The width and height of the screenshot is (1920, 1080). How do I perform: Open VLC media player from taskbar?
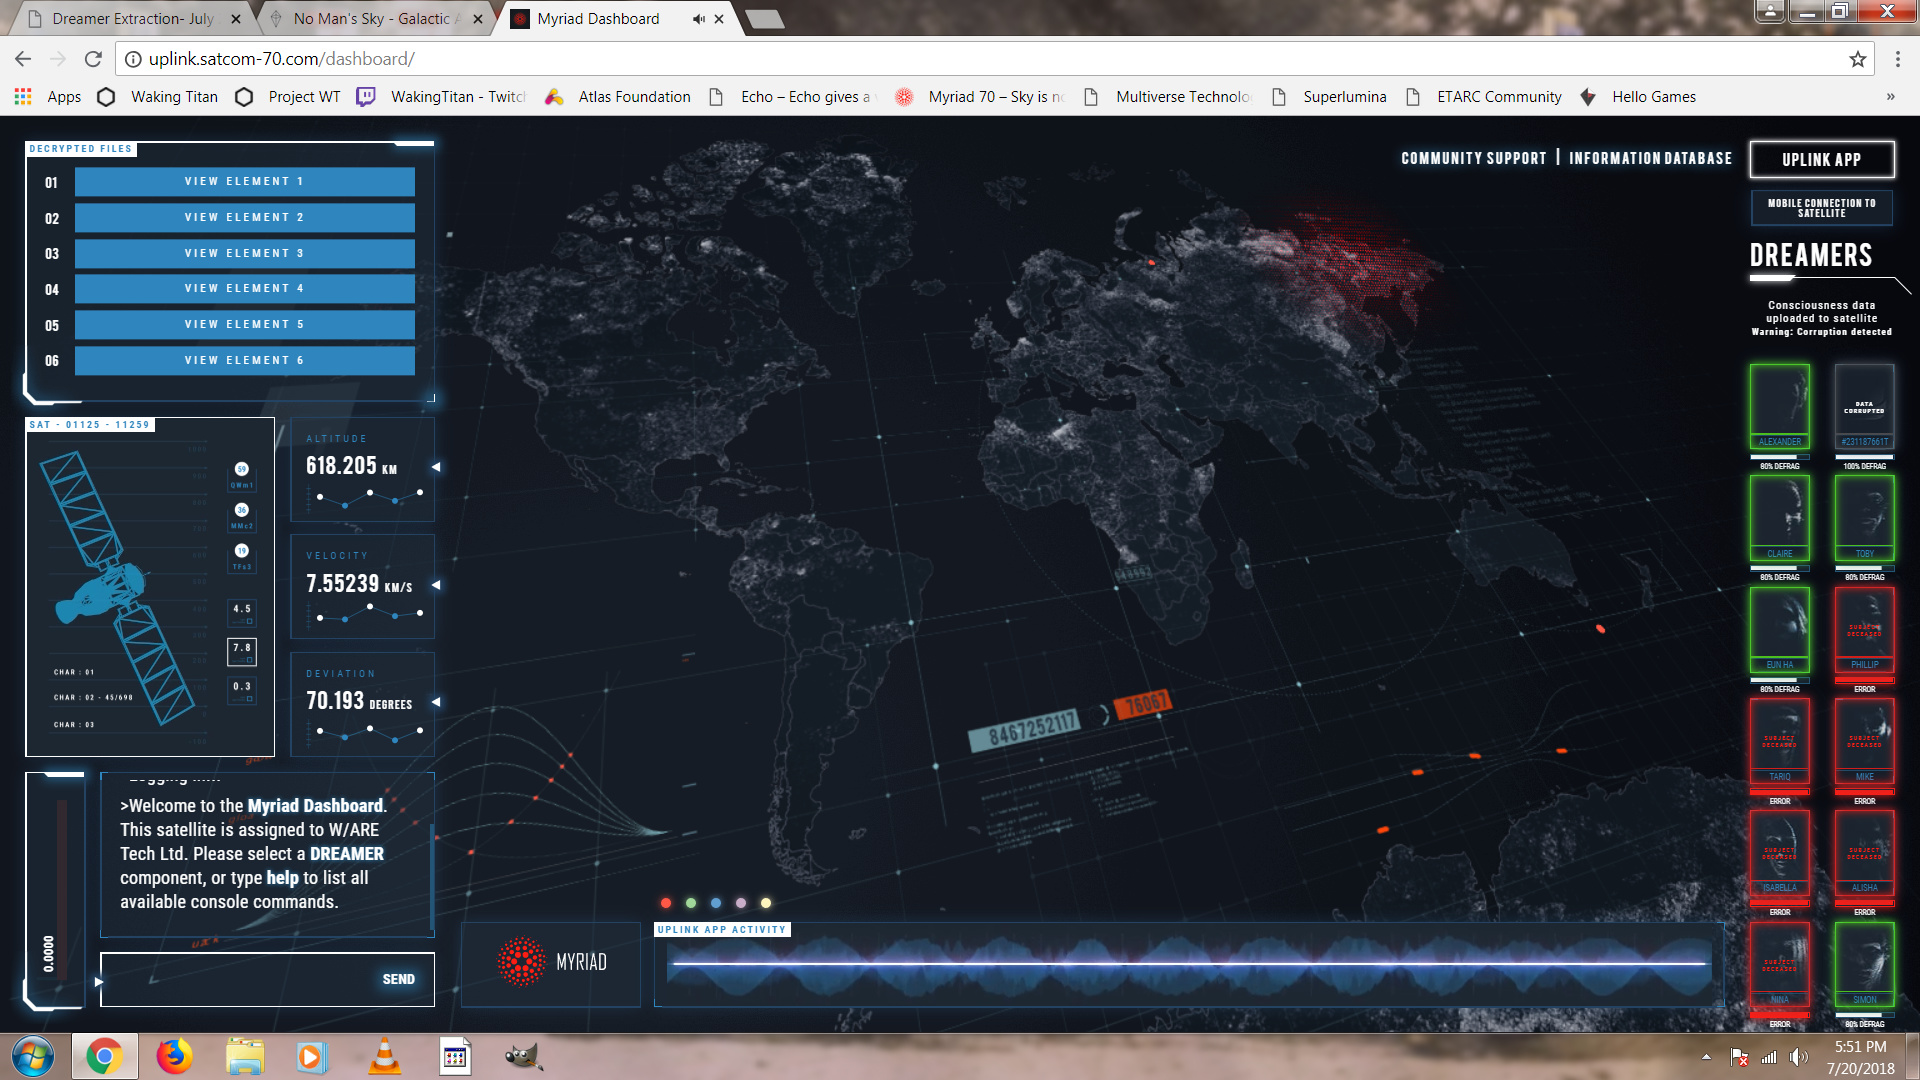click(384, 1057)
